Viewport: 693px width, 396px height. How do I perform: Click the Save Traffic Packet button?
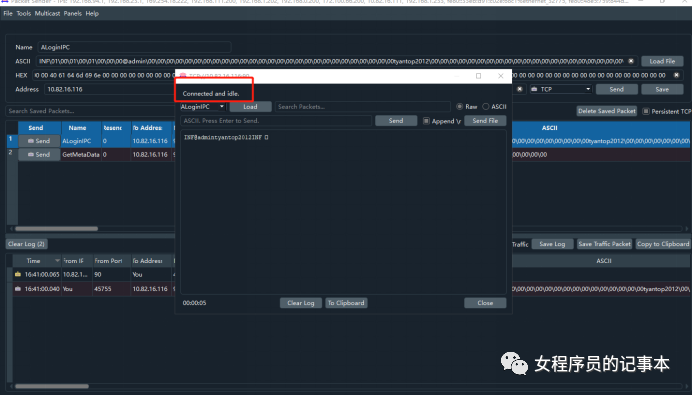click(x=604, y=244)
